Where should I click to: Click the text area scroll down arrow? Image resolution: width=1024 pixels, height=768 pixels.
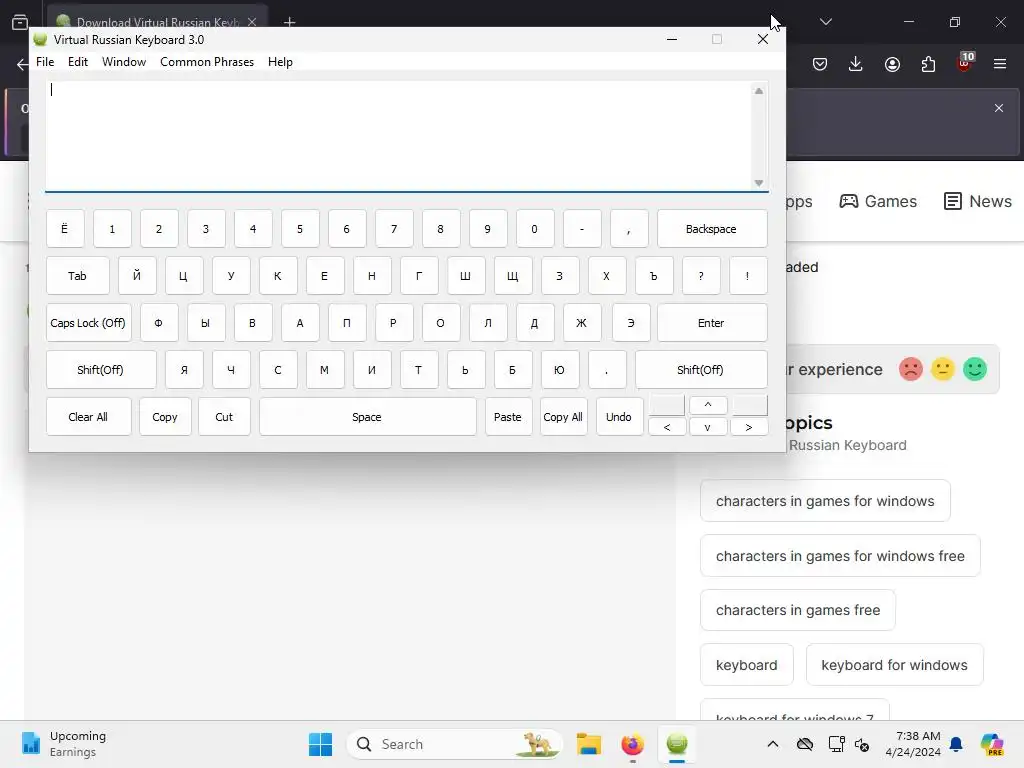tap(759, 183)
